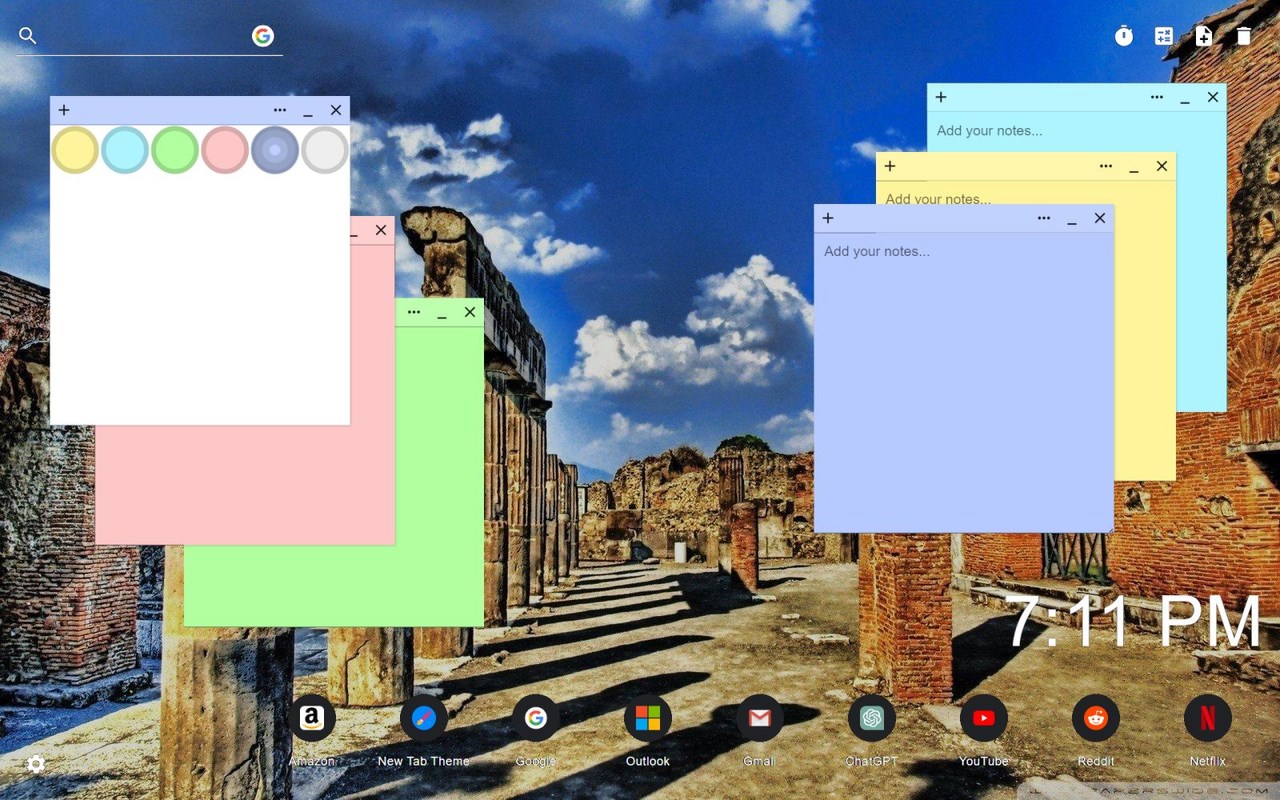The width and height of the screenshot is (1280, 800).
Task: Open the Google shortcut in dock
Action: (x=536, y=718)
